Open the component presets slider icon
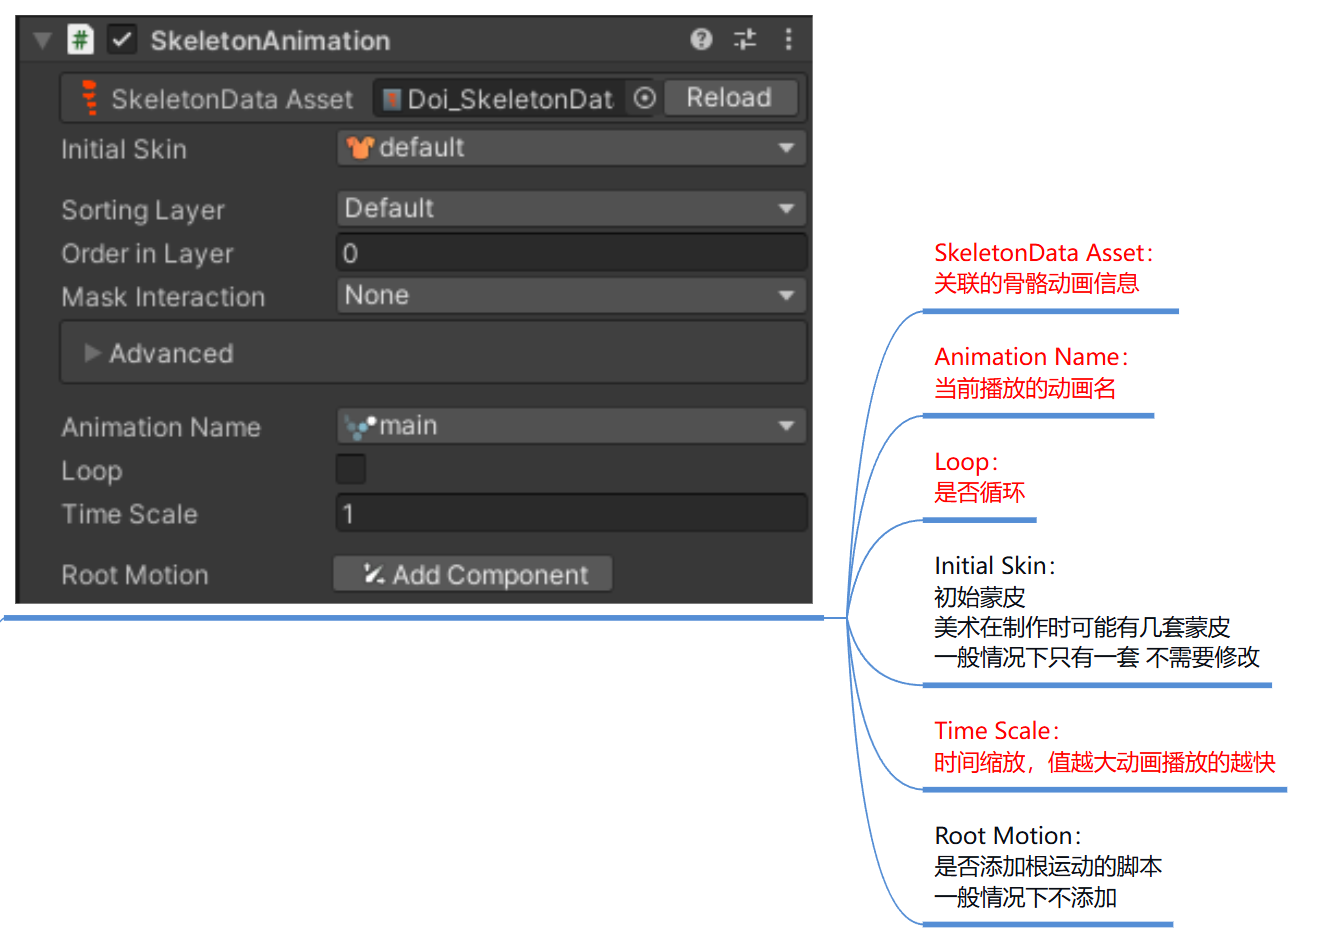Screen dimensions: 1334x933 745,39
